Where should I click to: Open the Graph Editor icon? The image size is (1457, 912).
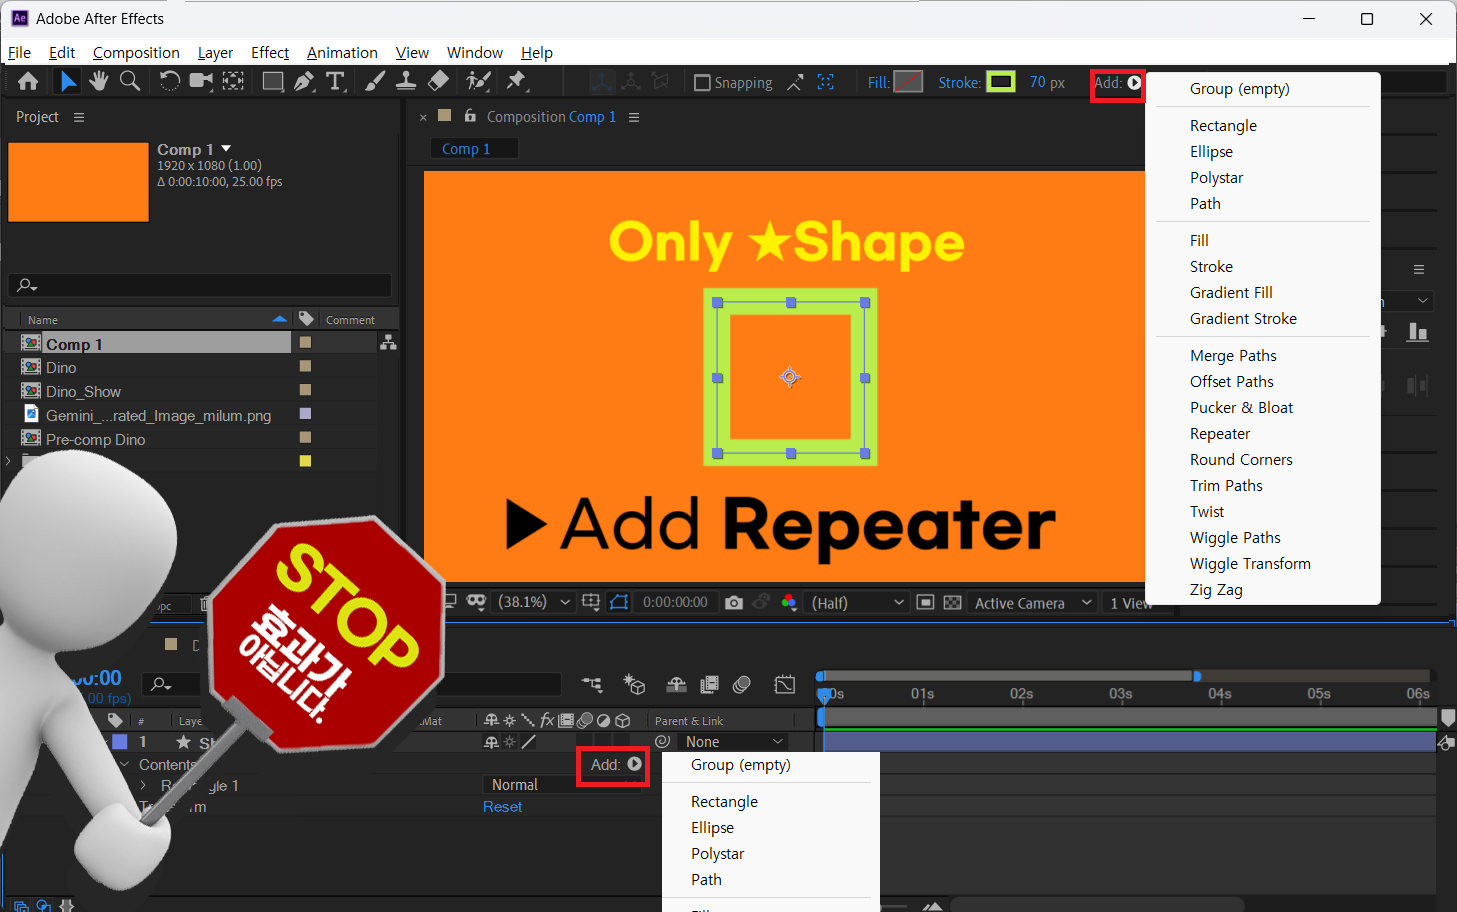click(785, 684)
